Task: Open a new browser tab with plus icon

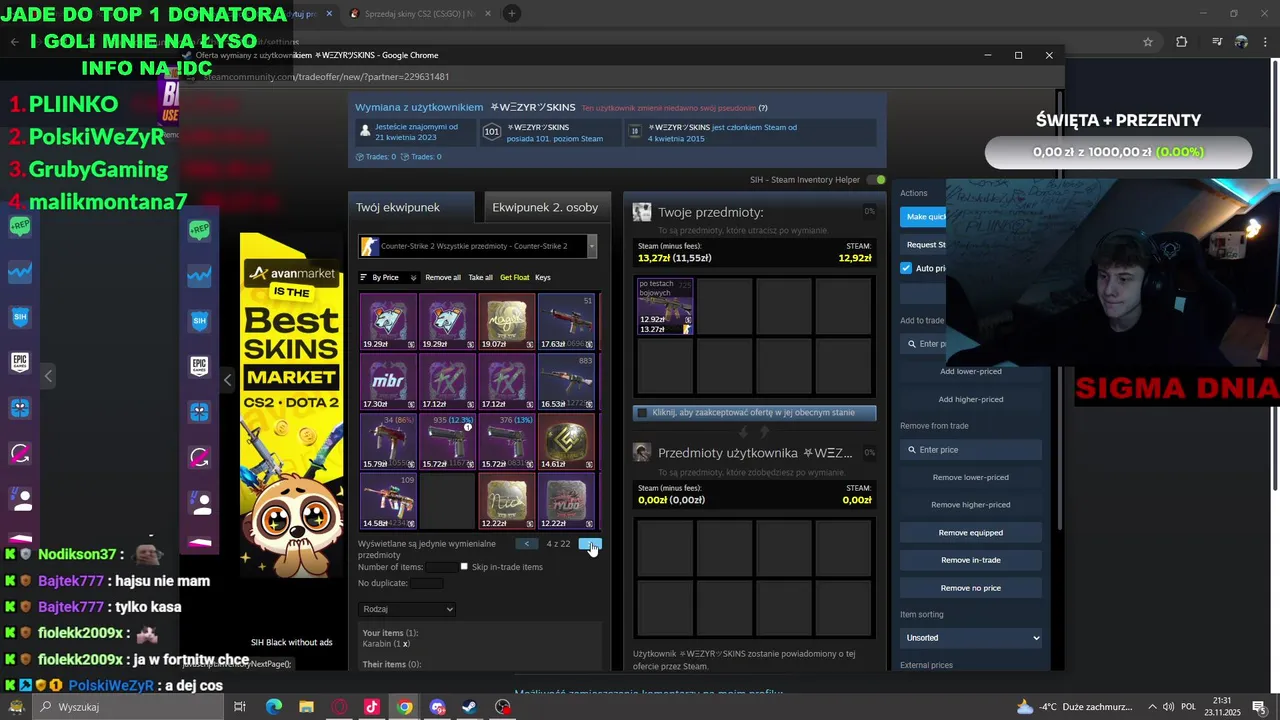Action: 511,14
